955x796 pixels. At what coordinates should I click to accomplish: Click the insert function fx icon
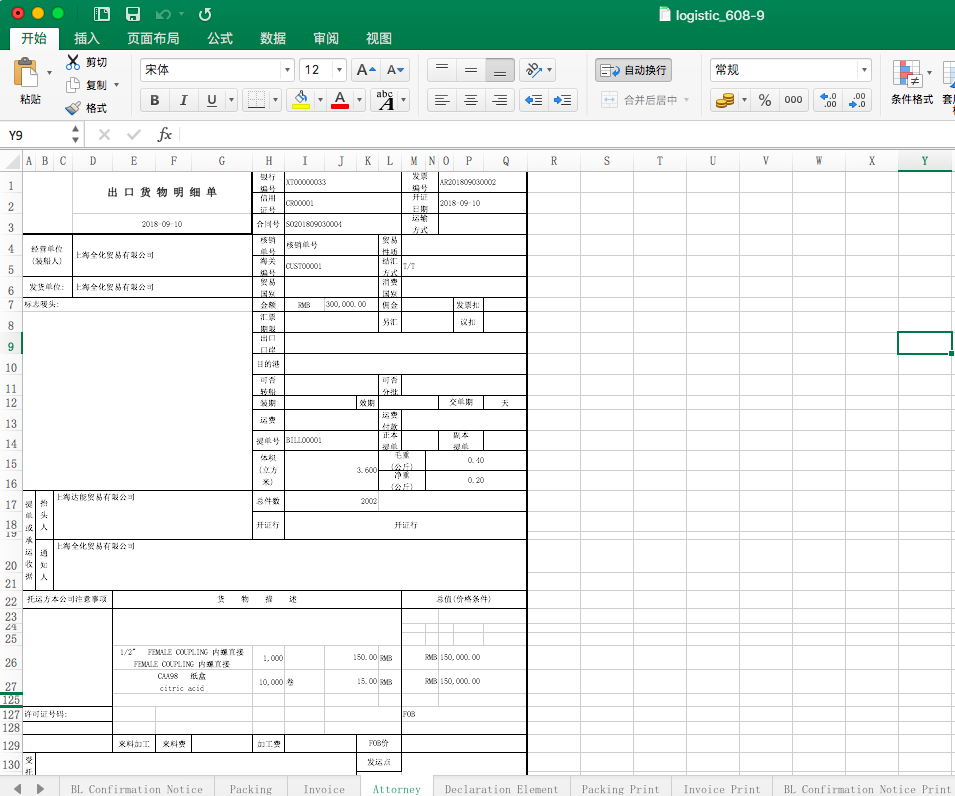coord(165,135)
